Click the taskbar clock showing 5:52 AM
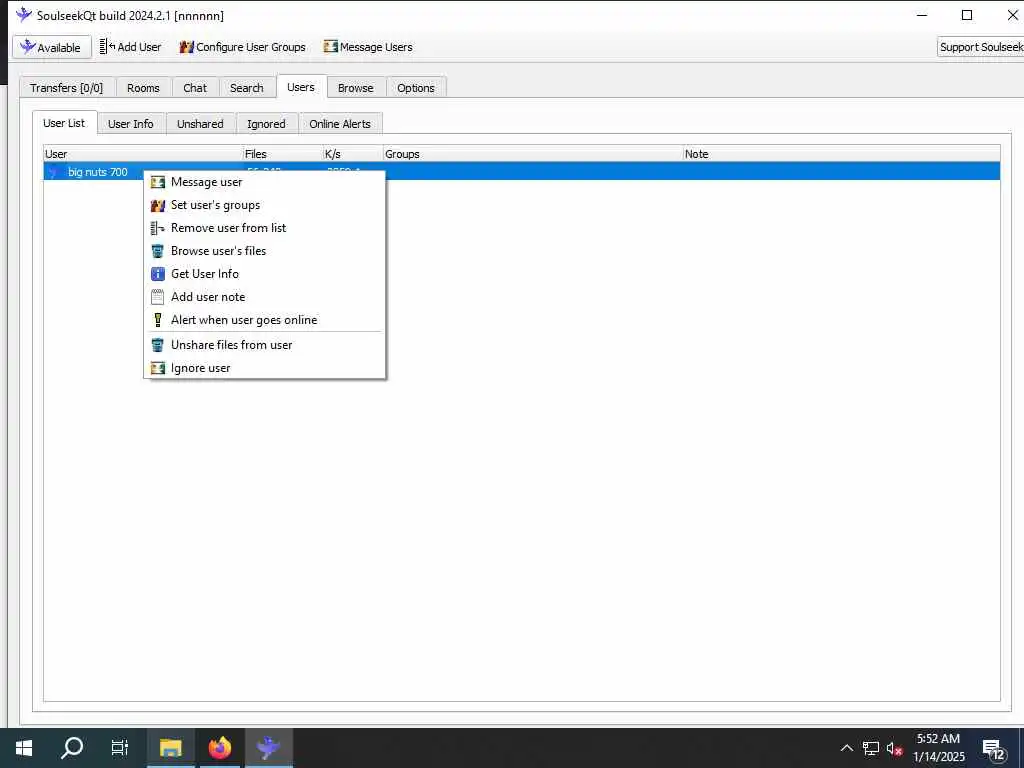Image resolution: width=1024 pixels, height=768 pixels. (938, 748)
